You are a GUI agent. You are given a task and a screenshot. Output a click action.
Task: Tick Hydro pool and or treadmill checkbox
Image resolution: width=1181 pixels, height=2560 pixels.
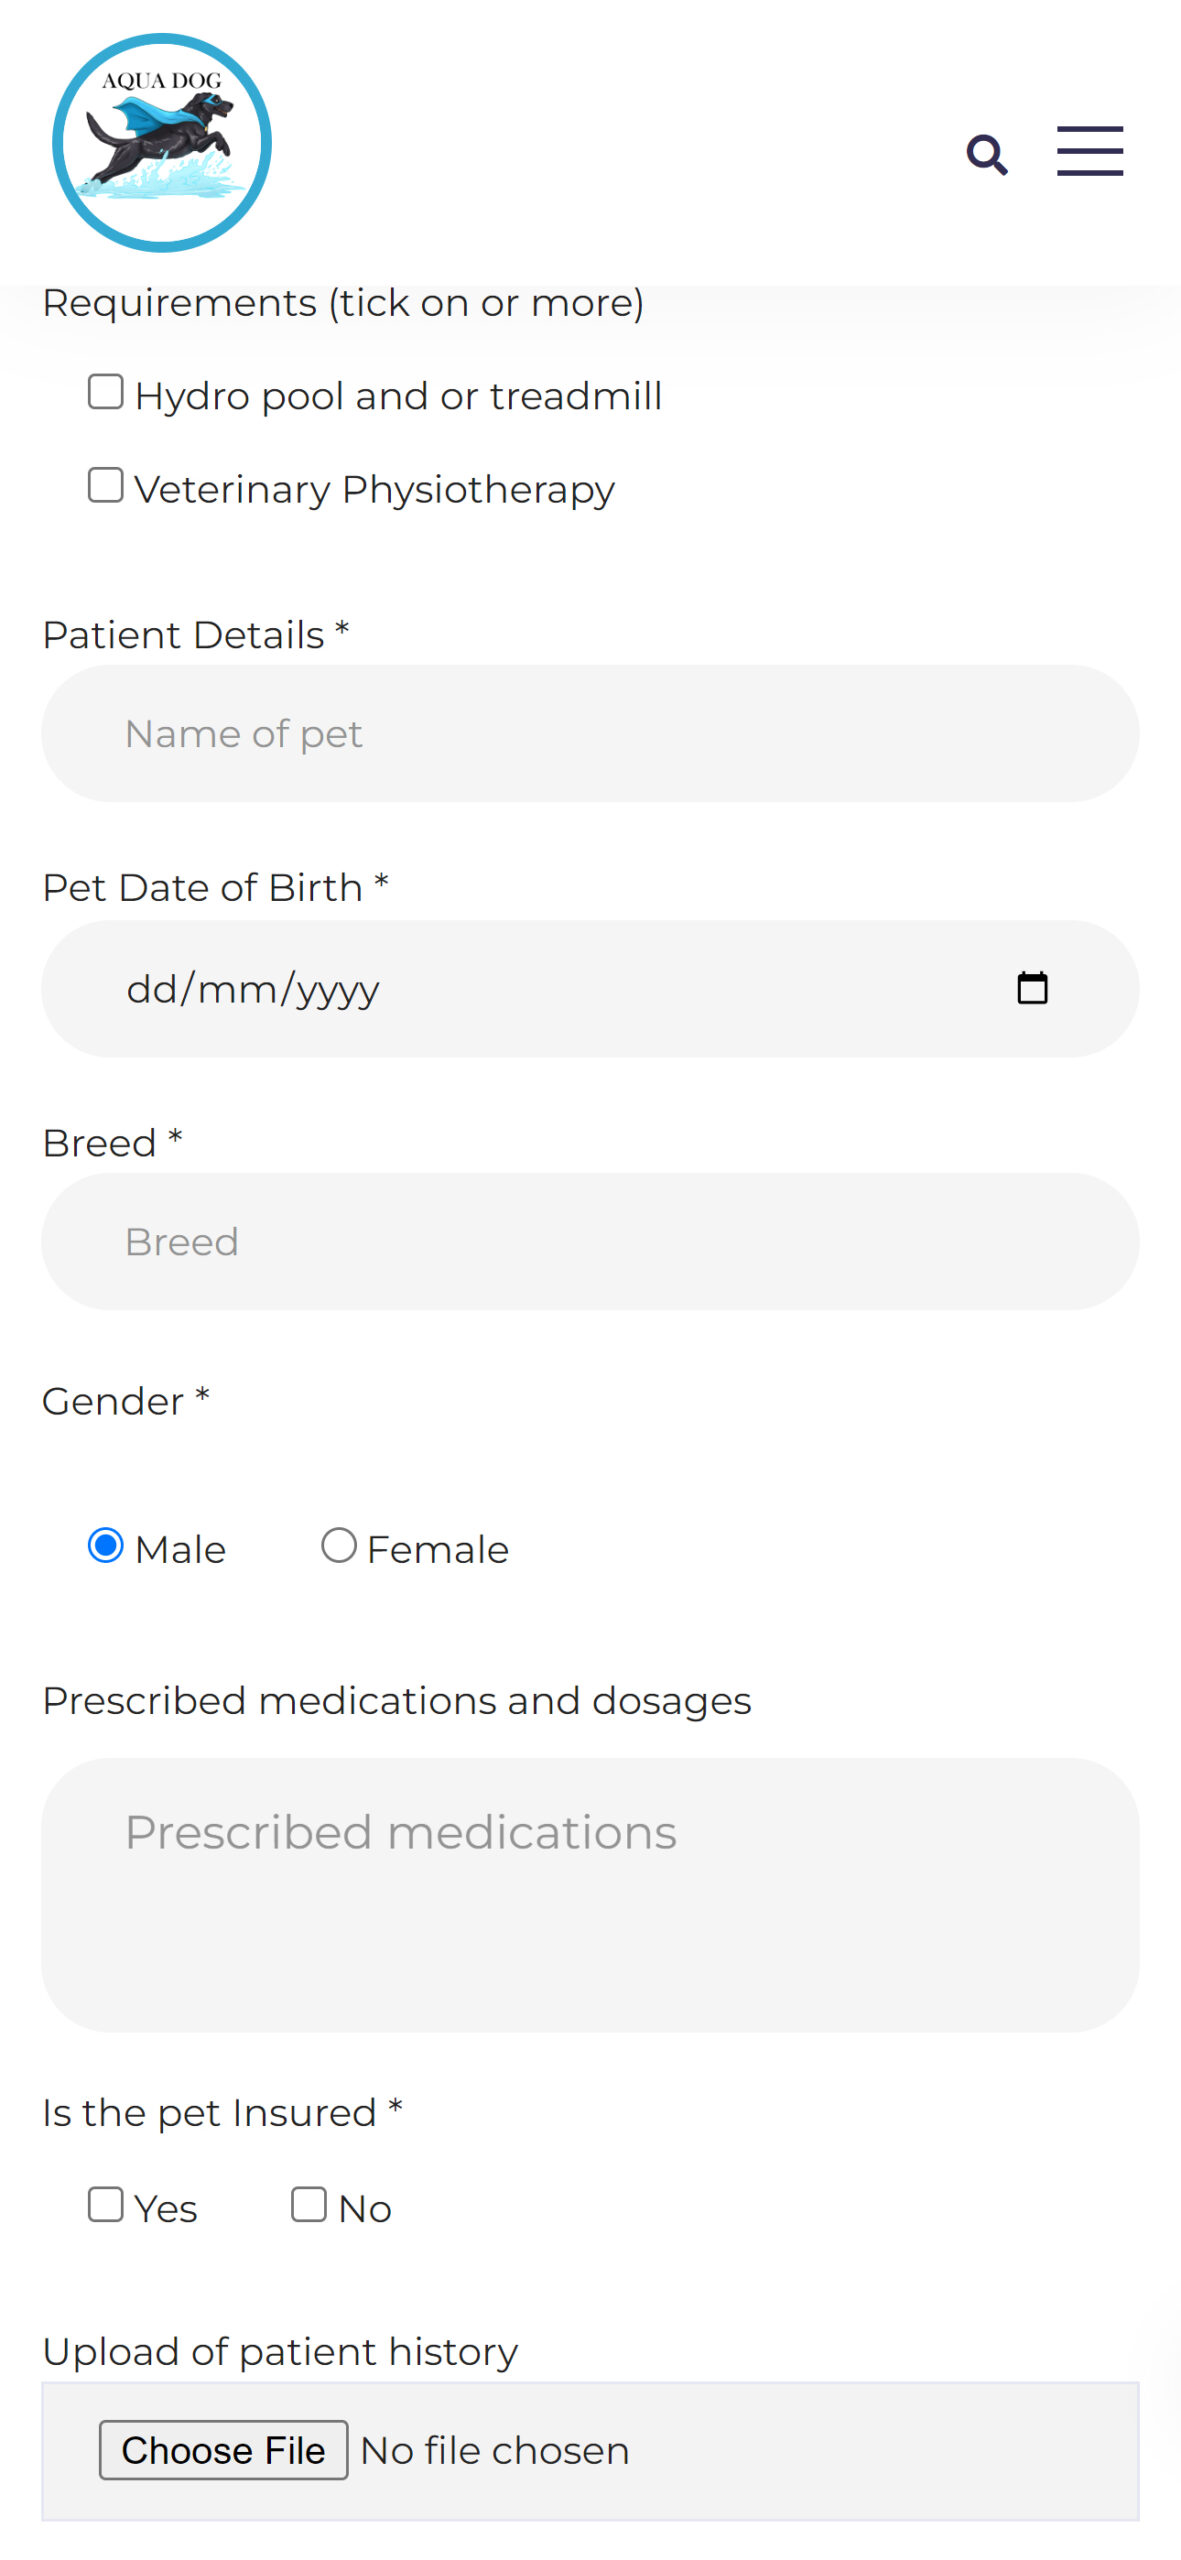pos(106,392)
